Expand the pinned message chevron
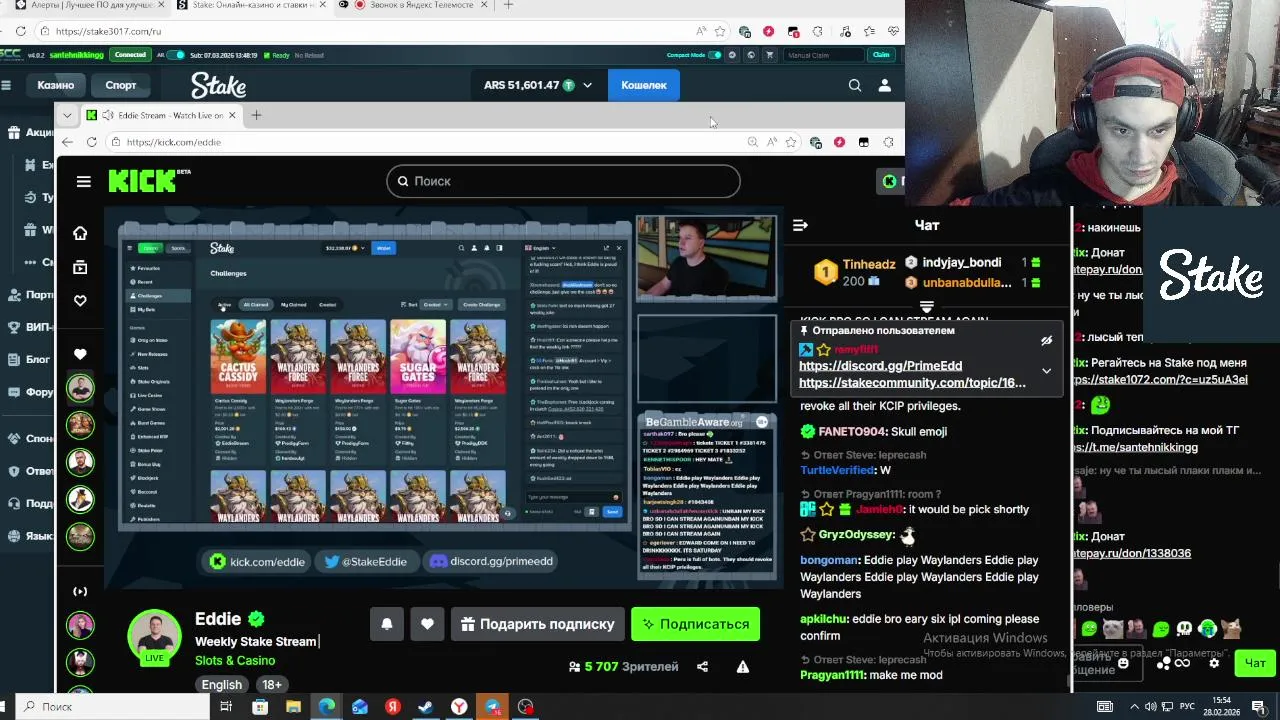Viewport: 1280px width, 720px height. [x=1046, y=371]
